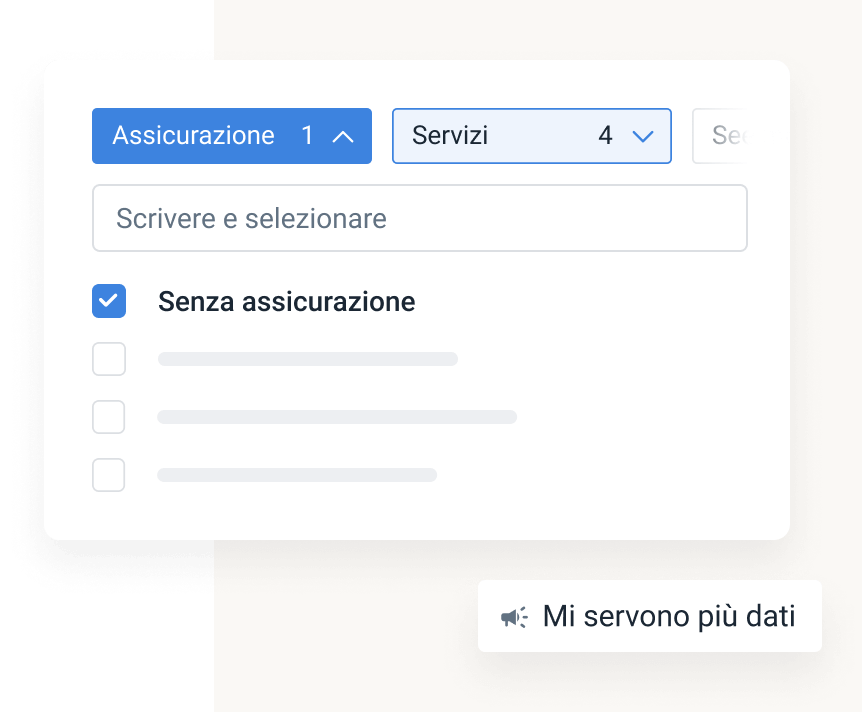Screen dimensions: 866x718
Task: Select the Senza assicurazione label text
Action: pos(287,302)
